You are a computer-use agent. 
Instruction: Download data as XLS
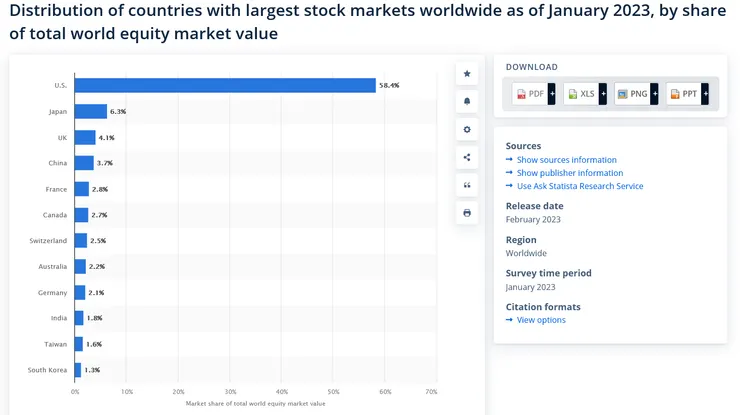coord(581,94)
